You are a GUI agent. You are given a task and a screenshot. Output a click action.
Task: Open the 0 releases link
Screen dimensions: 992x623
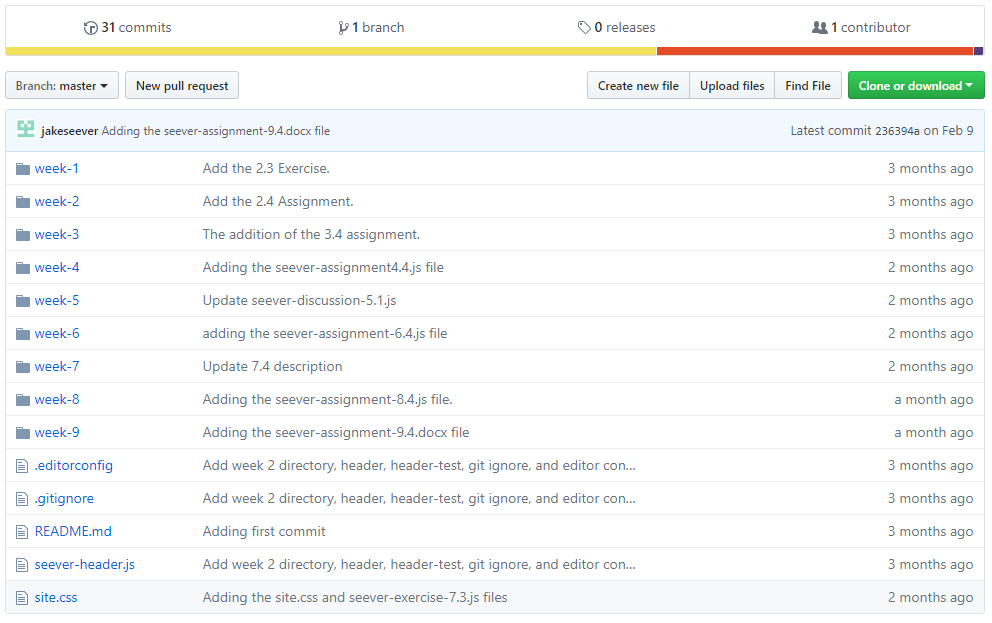click(616, 27)
